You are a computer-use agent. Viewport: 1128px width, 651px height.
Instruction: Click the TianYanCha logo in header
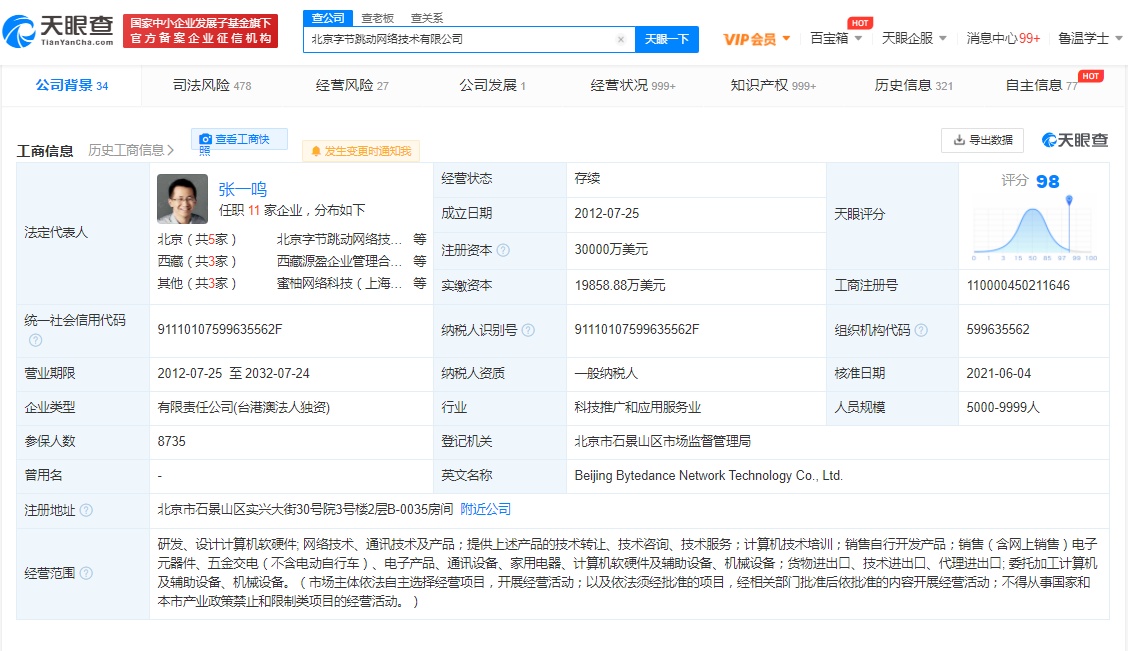pyautogui.click(x=59, y=30)
